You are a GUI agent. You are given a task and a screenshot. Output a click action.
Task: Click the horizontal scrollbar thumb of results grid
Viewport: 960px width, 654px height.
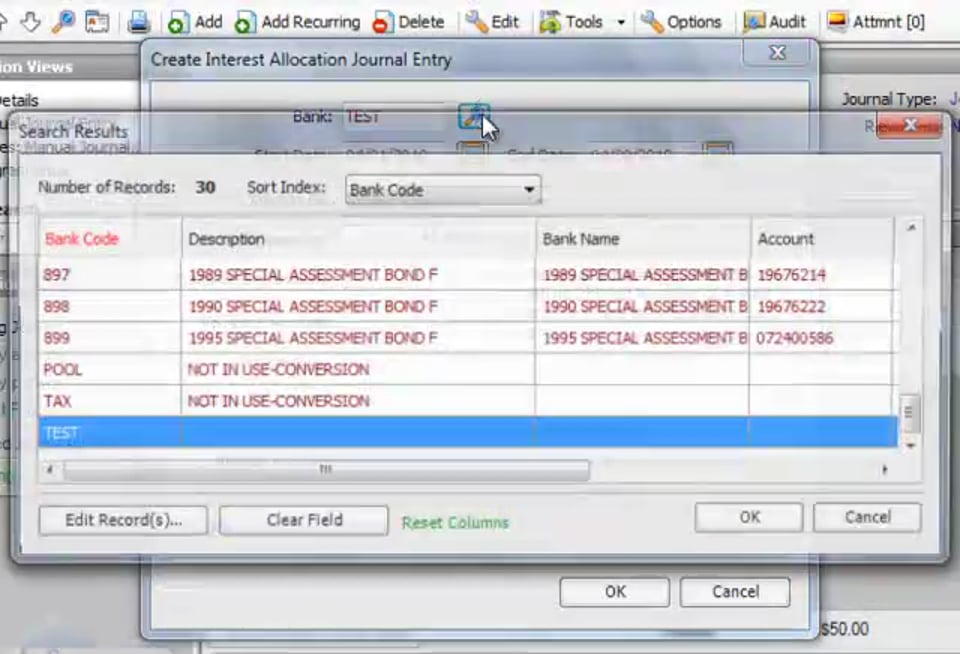pos(326,470)
